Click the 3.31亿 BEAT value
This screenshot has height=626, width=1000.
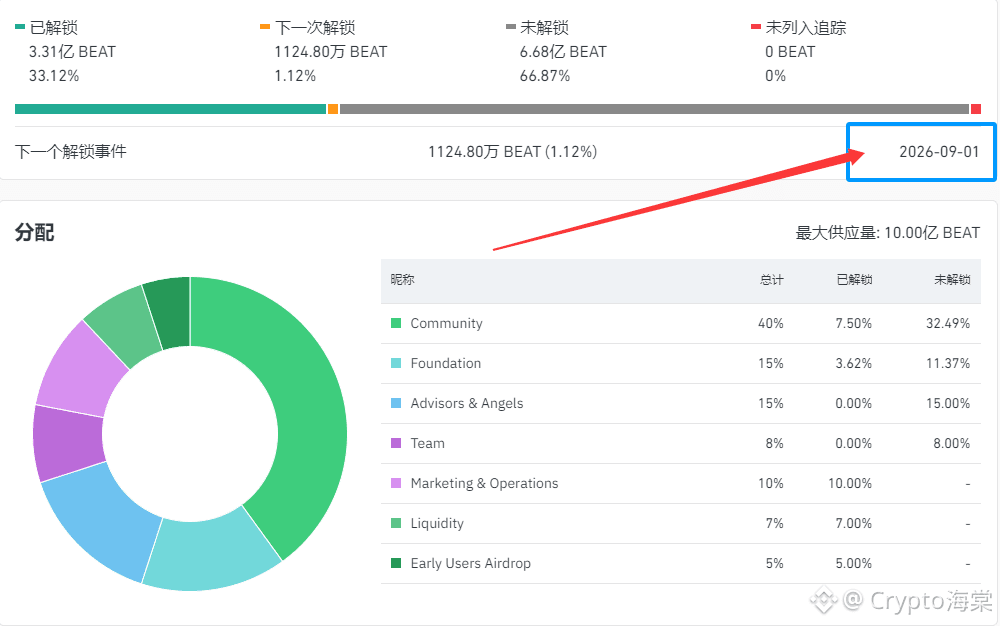pos(72,52)
